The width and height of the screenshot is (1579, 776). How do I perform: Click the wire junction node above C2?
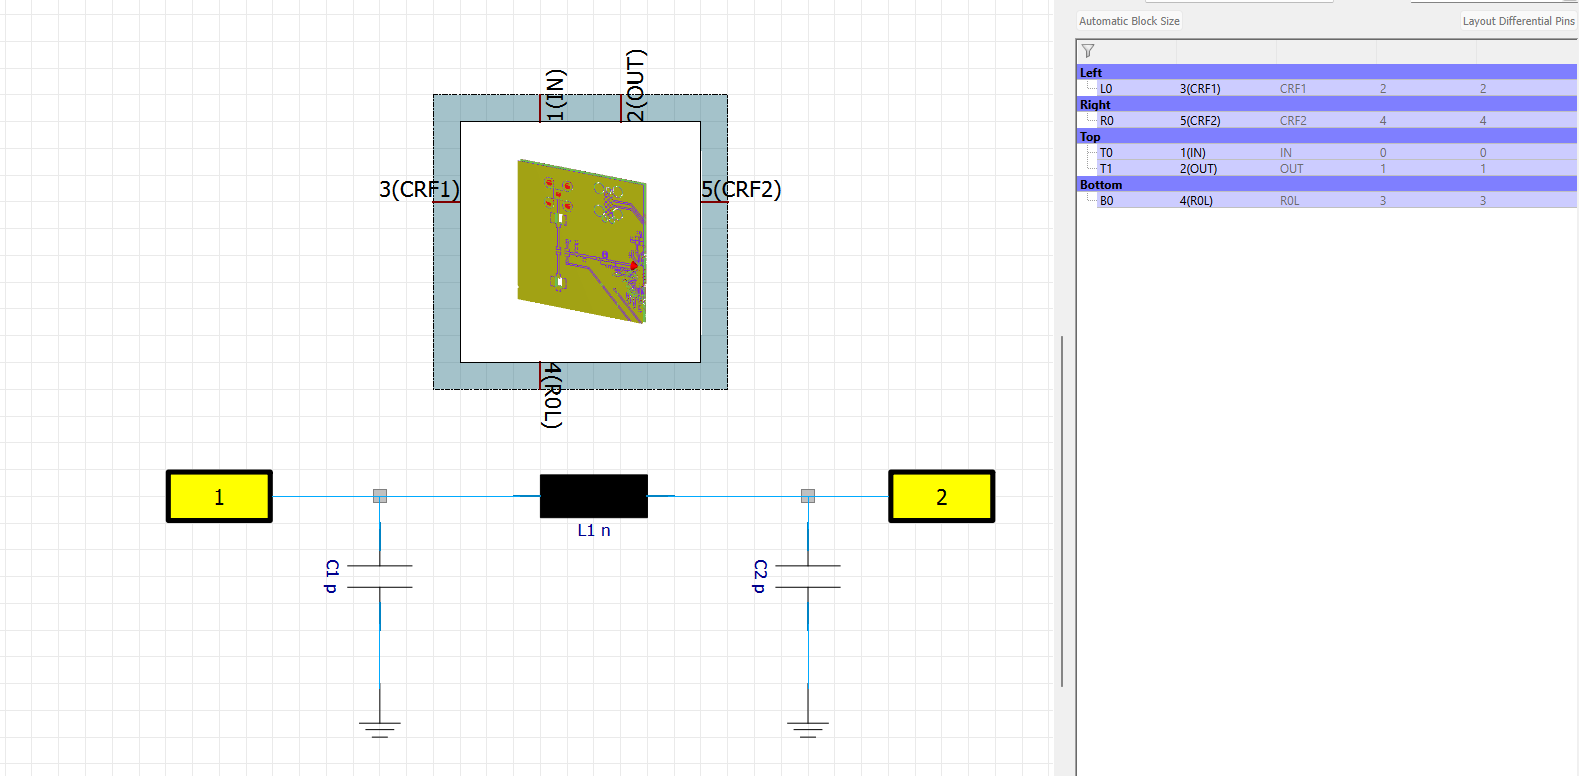click(808, 496)
